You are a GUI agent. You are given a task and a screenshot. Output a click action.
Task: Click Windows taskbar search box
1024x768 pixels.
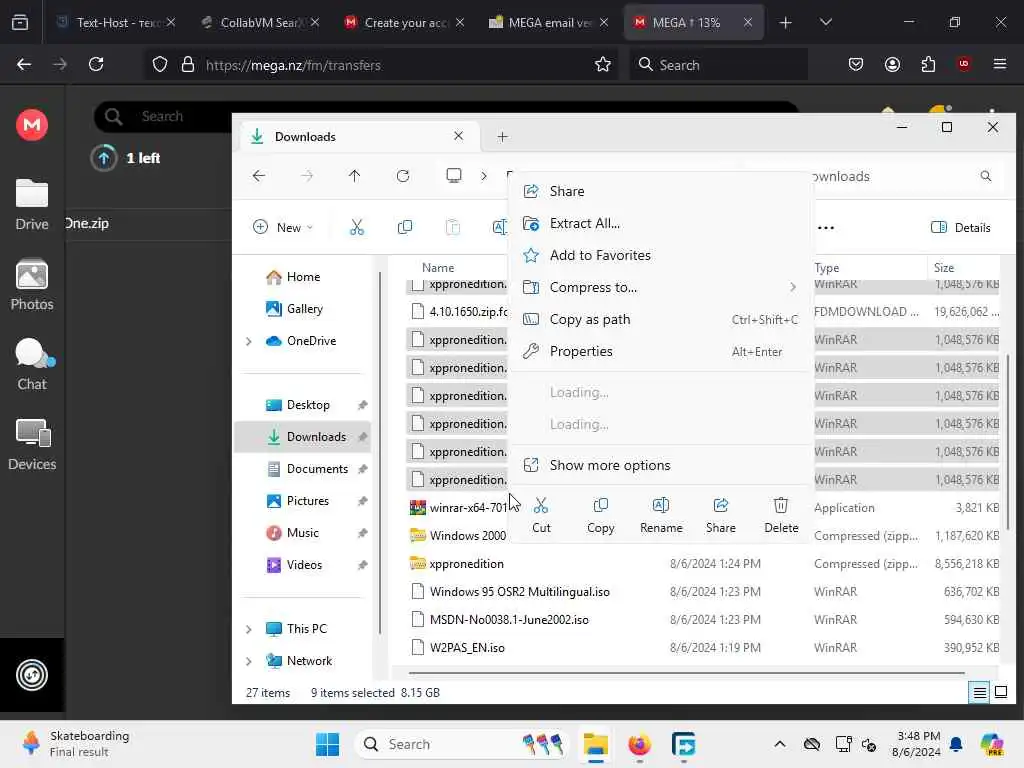462,744
